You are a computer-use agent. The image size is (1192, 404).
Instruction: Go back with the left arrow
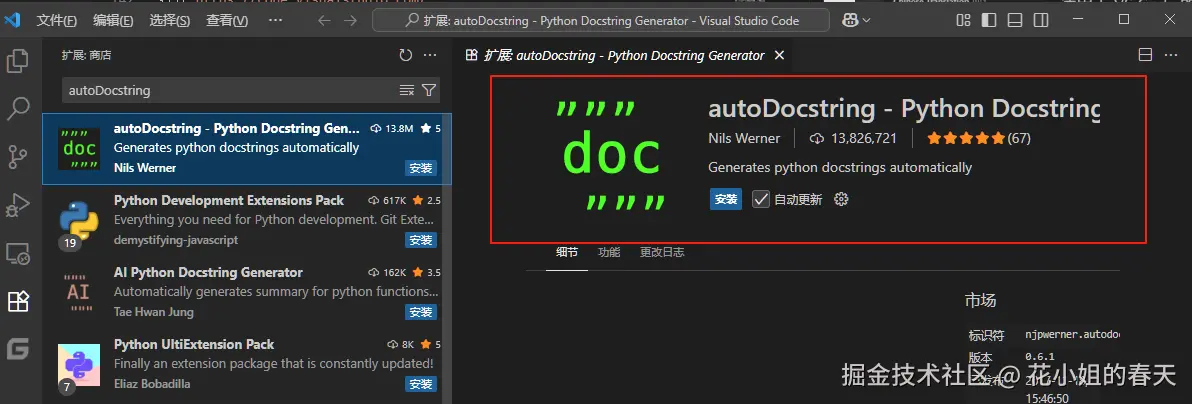[324, 21]
